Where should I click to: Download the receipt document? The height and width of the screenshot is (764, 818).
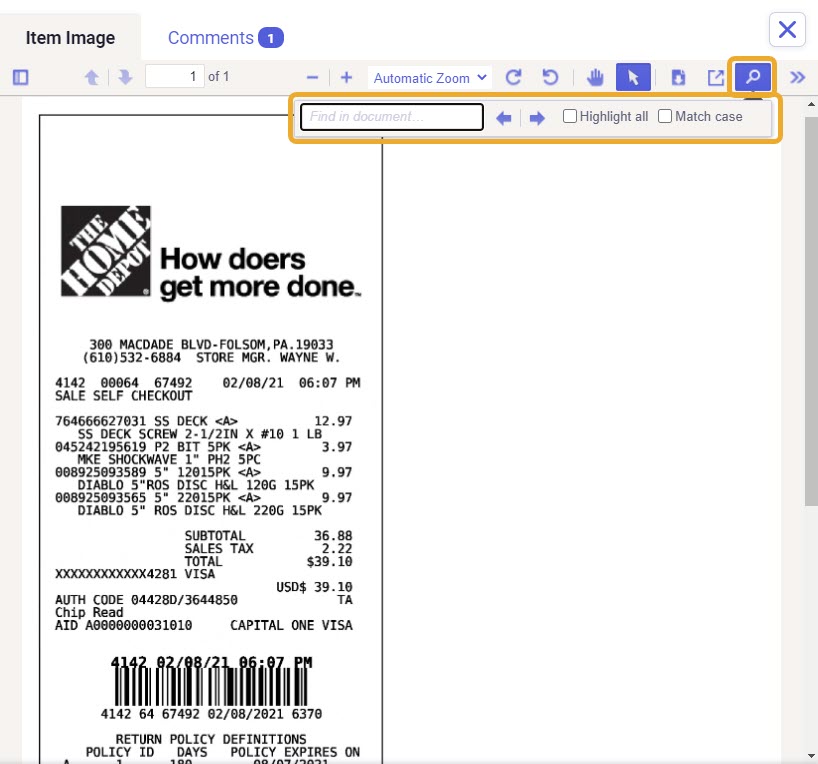678,78
